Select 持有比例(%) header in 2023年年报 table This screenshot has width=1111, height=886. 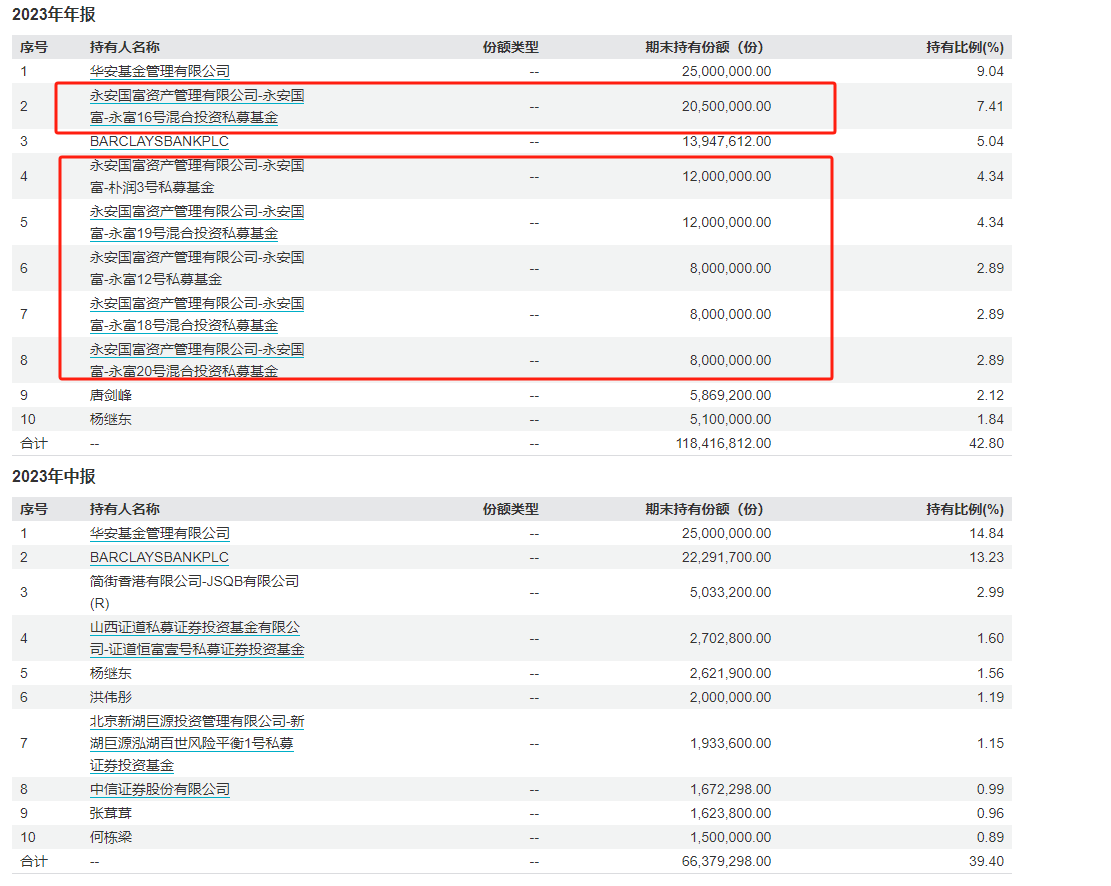tap(965, 47)
